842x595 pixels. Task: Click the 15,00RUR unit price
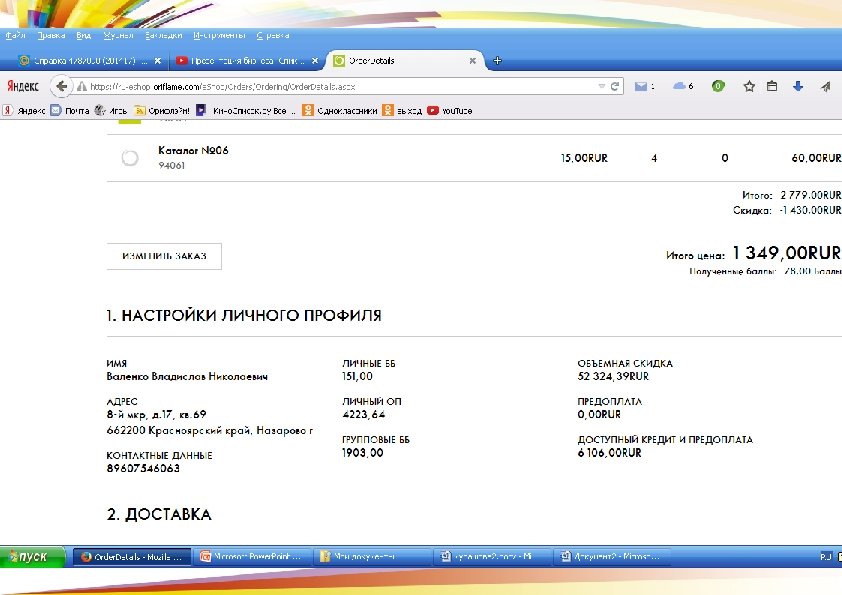coord(584,158)
